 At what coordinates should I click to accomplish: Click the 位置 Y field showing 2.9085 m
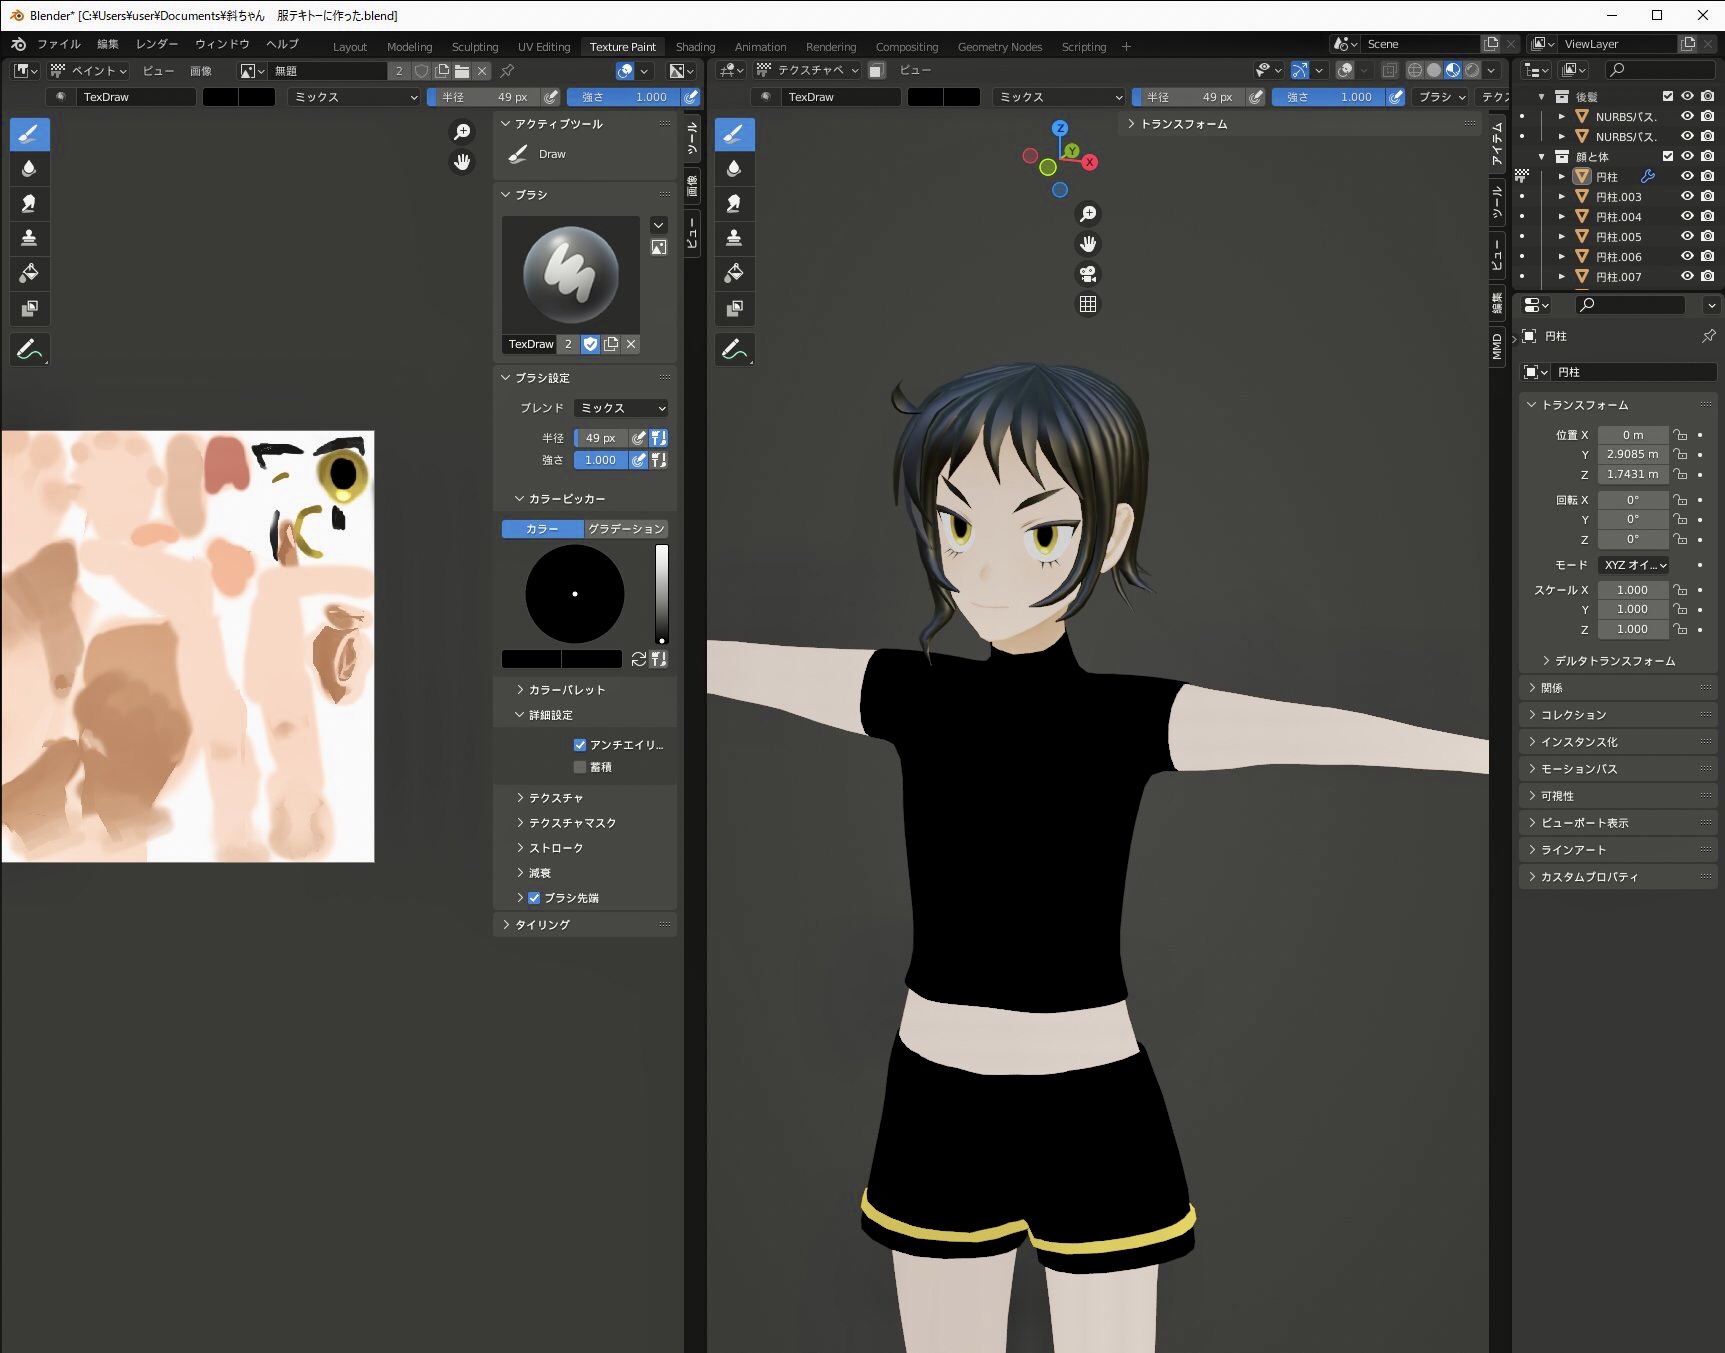(1632, 454)
